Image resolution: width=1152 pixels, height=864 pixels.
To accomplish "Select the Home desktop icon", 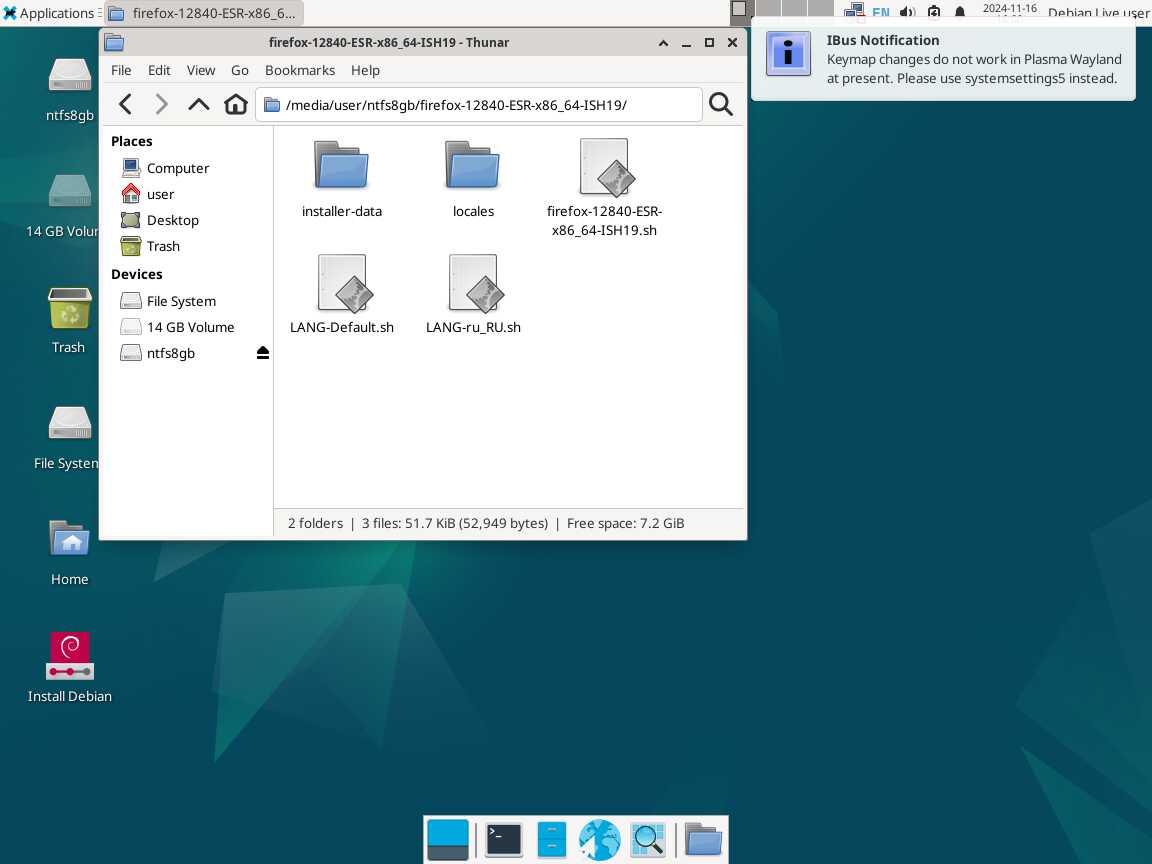I will pyautogui.click(x=70, y=552).
